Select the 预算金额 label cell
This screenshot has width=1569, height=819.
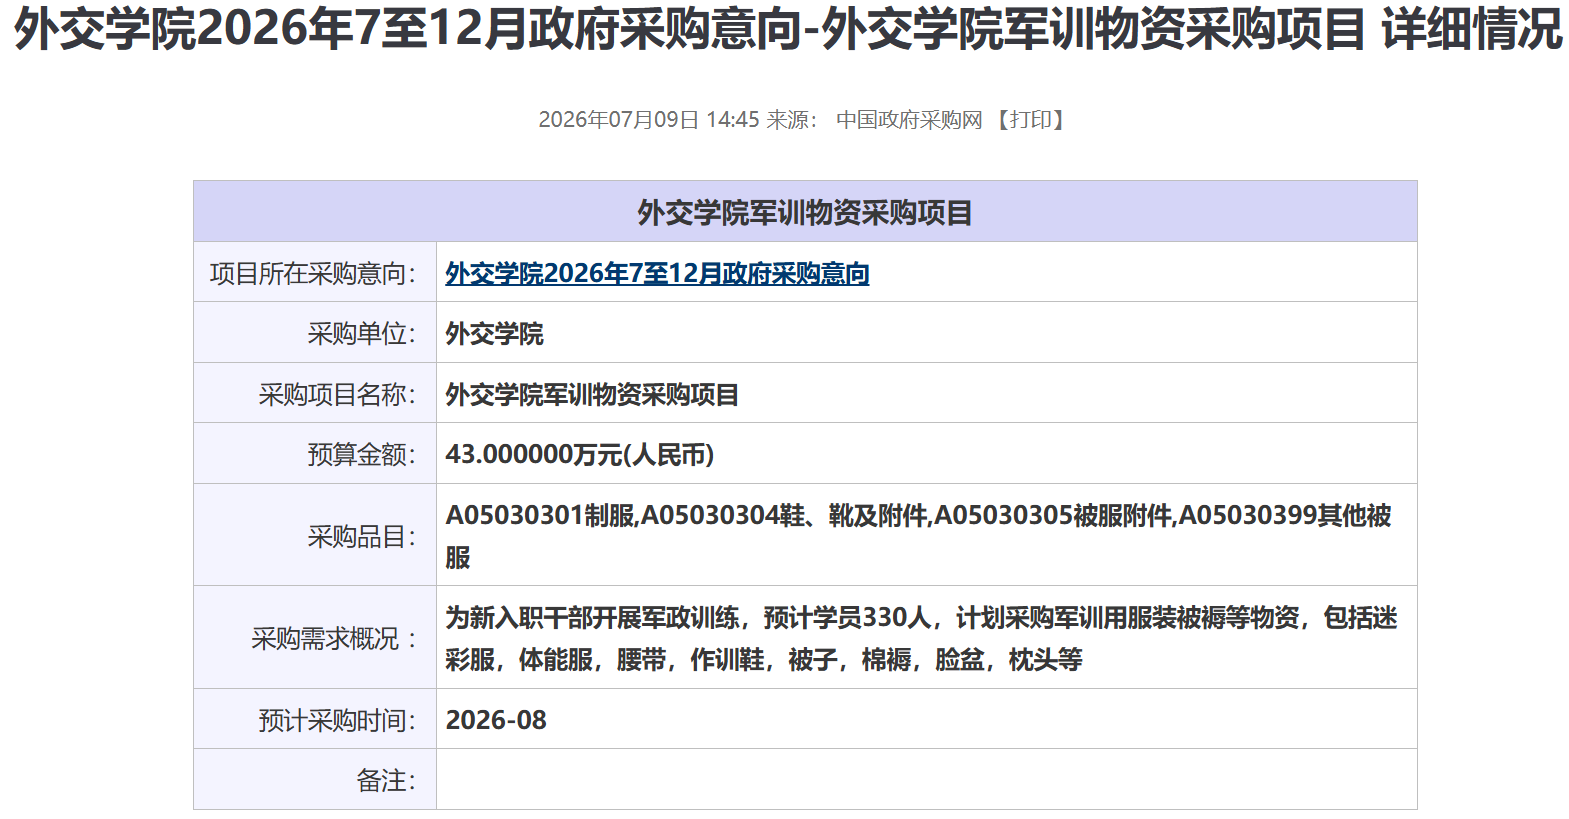pos(315,454)
